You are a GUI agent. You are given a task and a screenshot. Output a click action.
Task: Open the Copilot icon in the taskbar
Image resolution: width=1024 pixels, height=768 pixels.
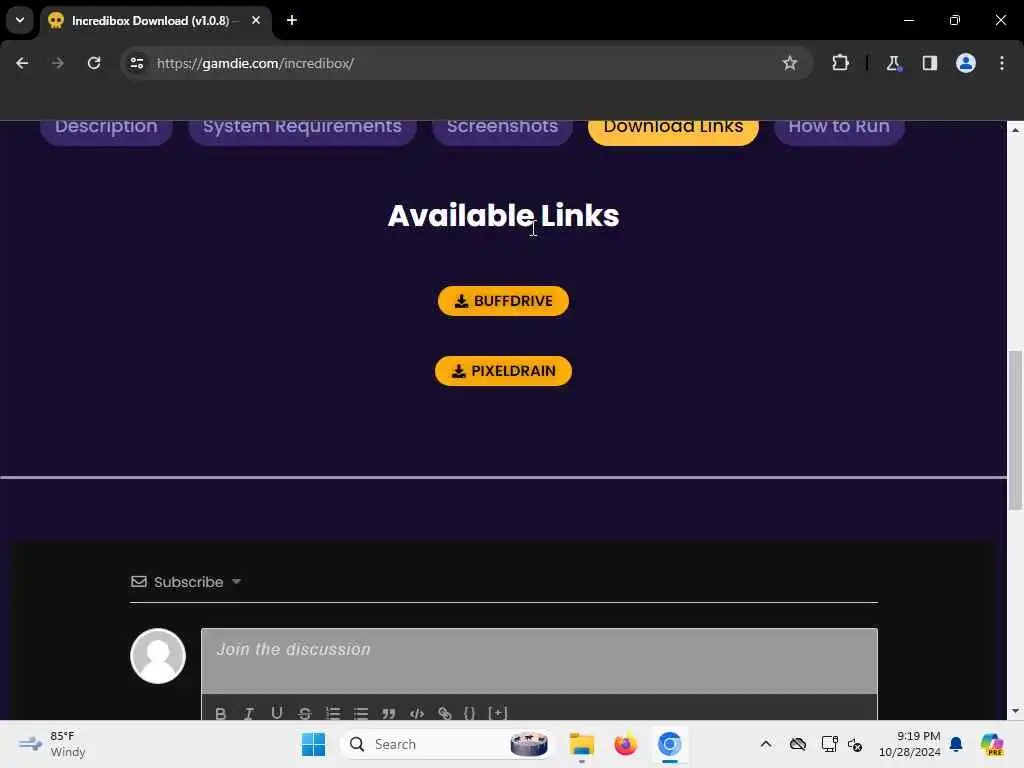(x=992, y=744)
